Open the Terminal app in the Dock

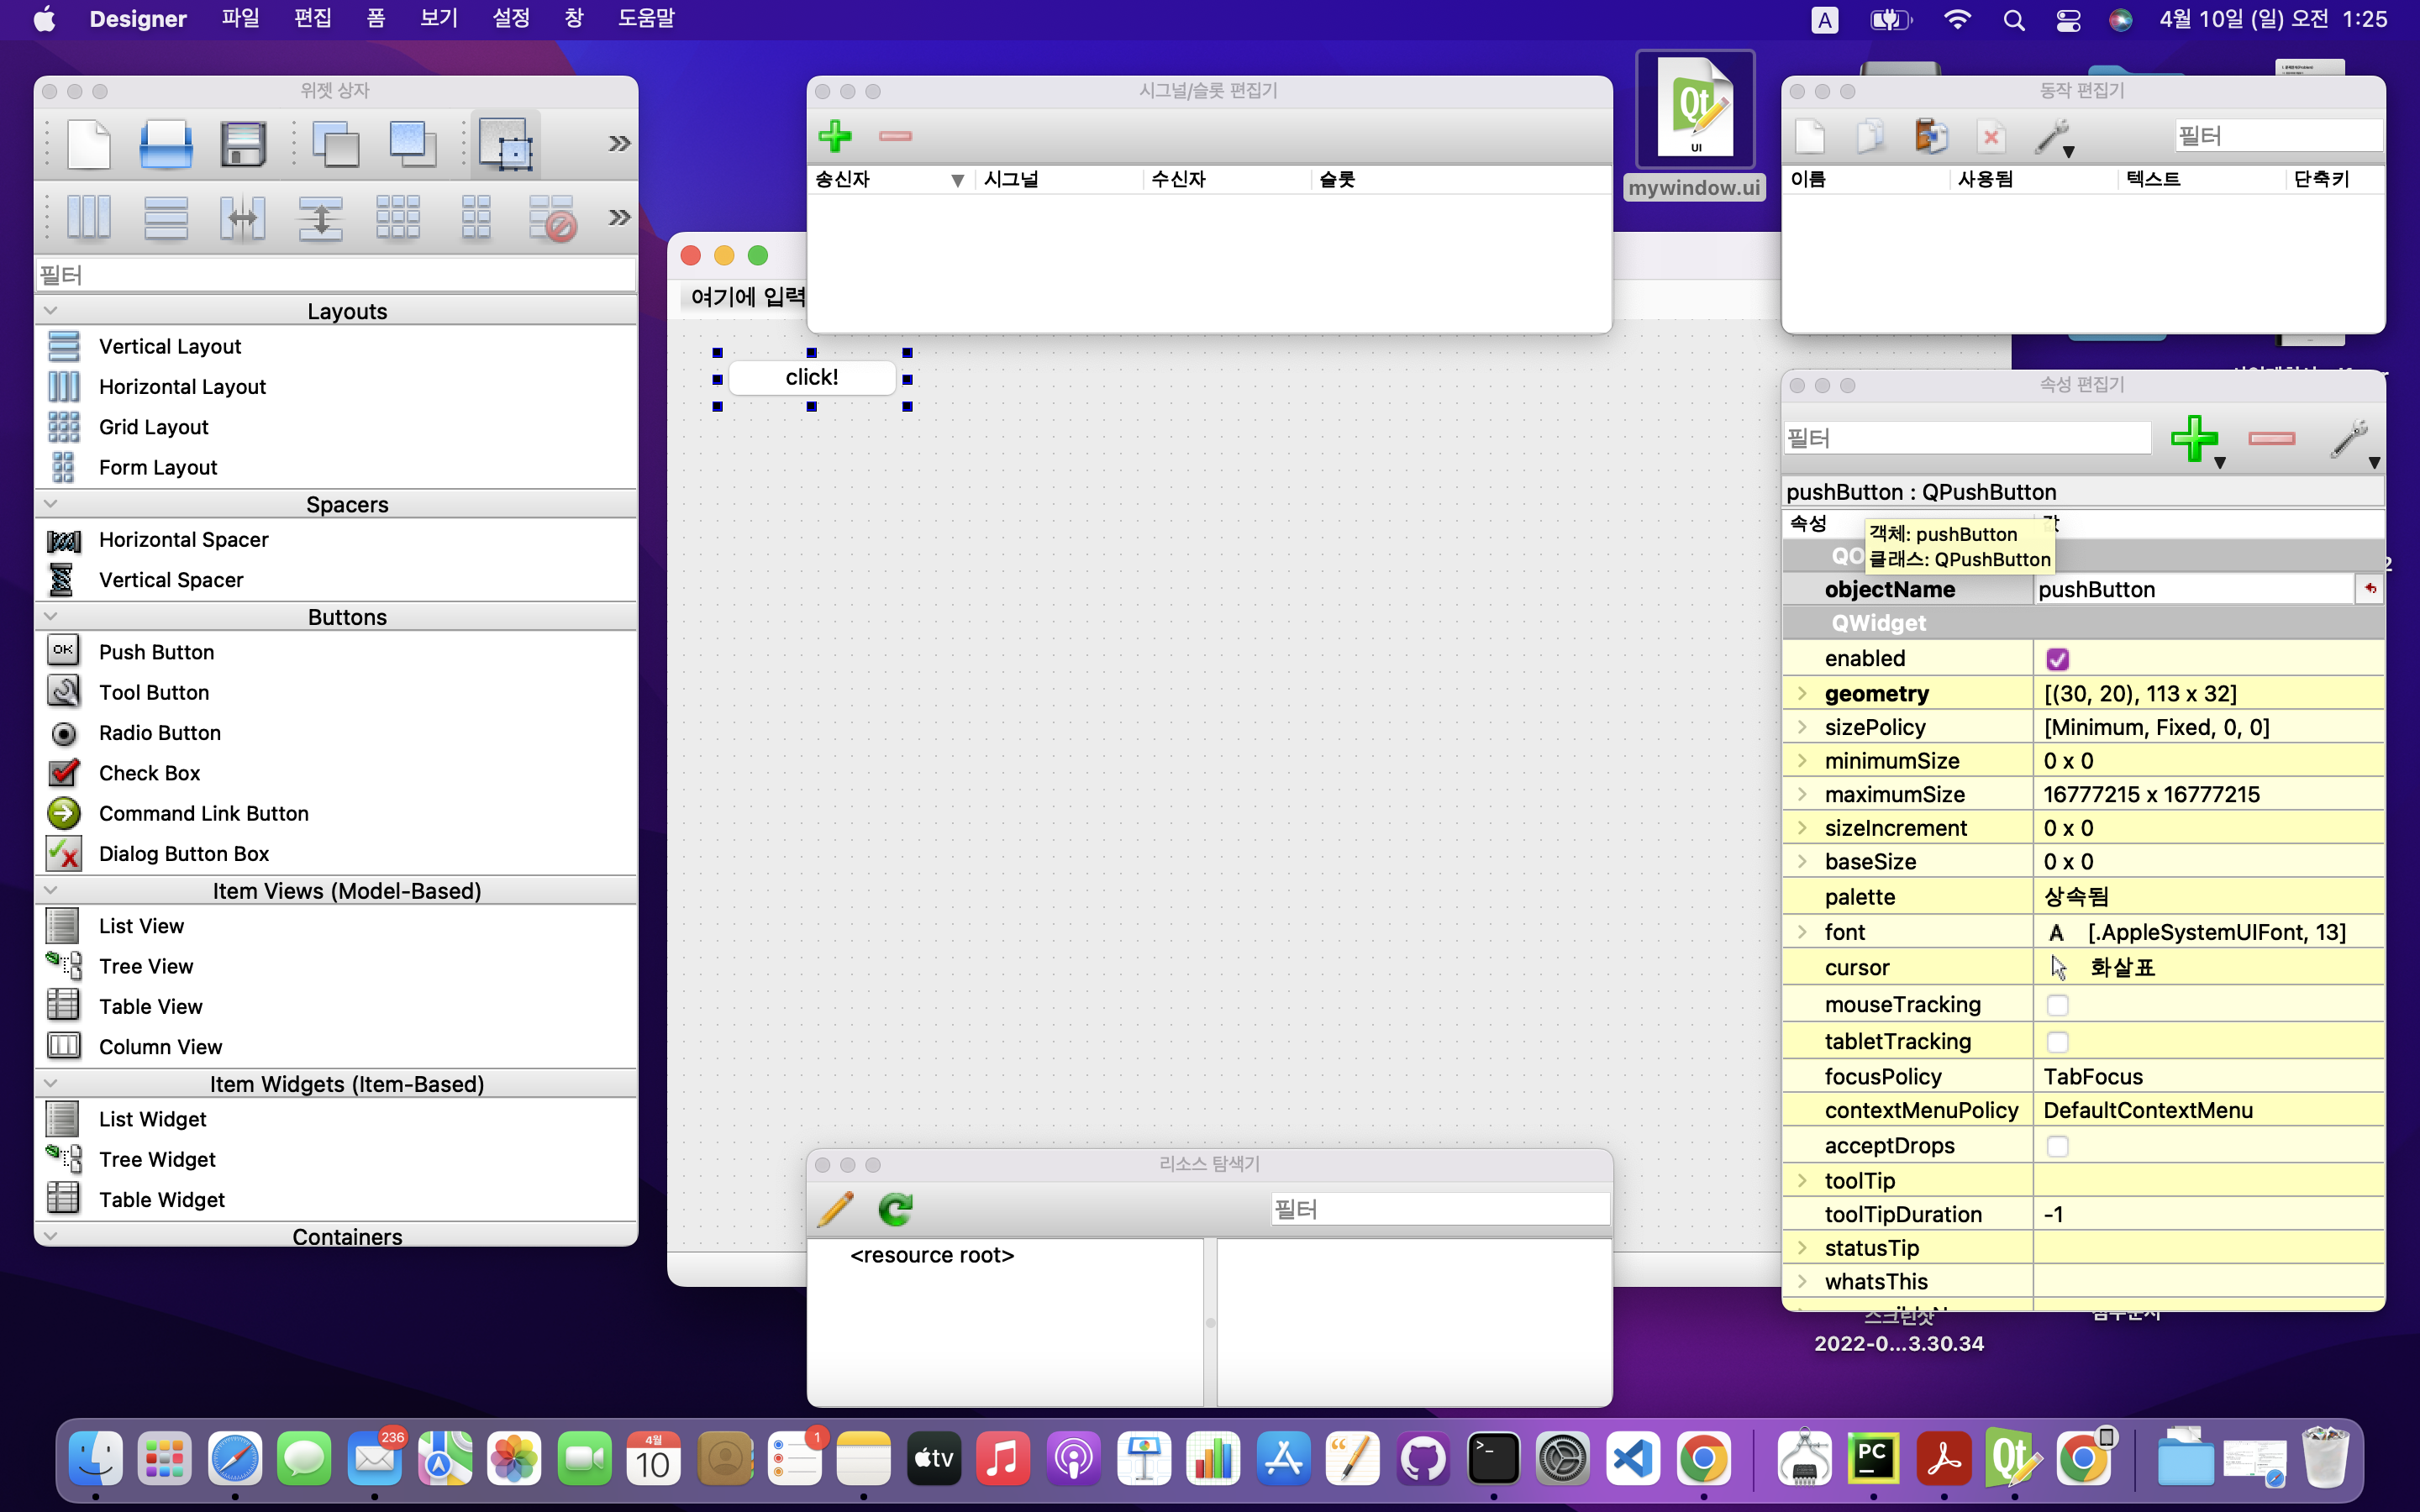point(1493,1459)
